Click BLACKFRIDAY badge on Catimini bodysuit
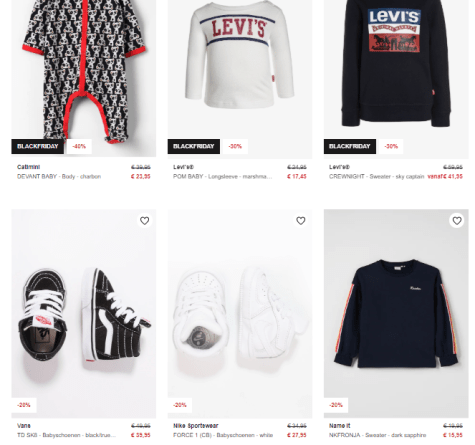This screenshot has height=445, width=475. pos(37,146)
